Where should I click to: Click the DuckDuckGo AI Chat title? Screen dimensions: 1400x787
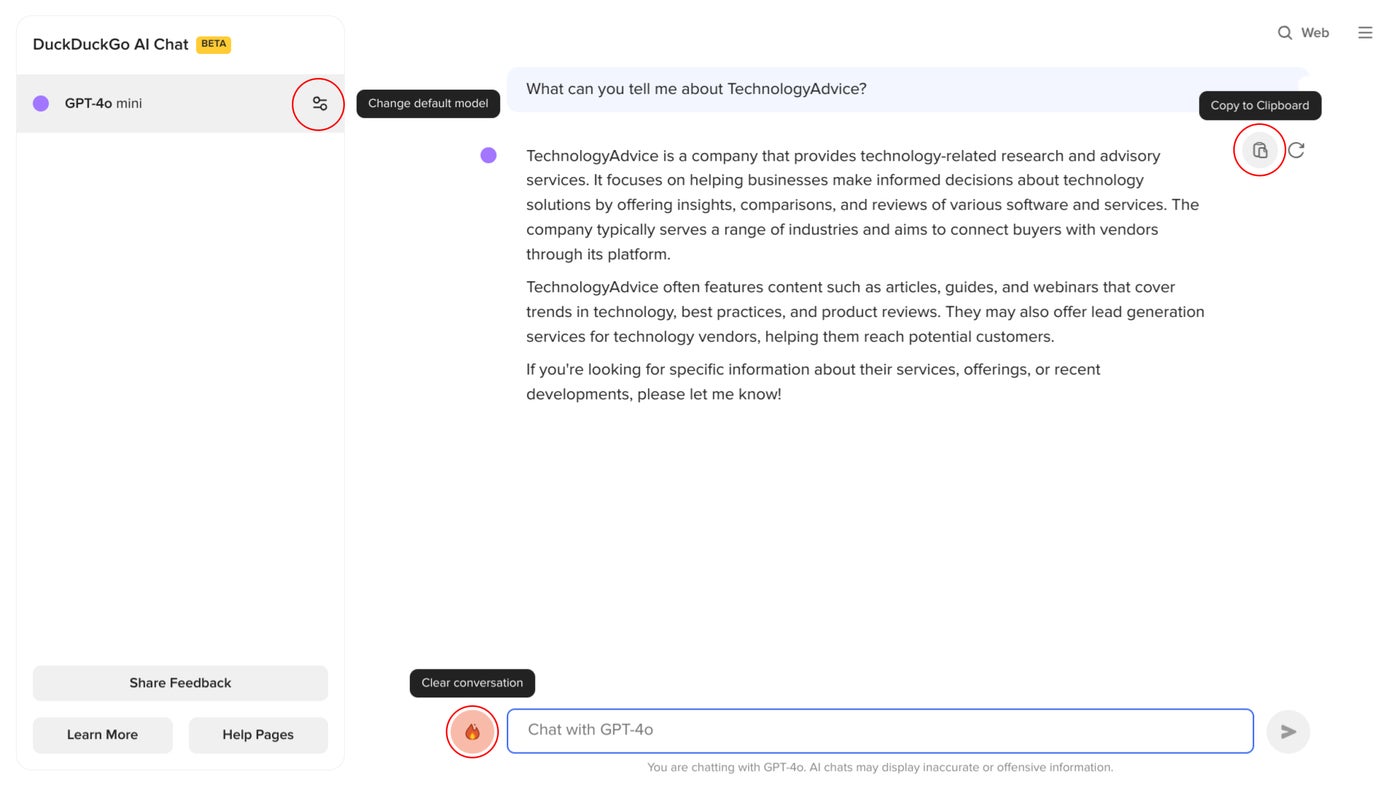click(110, 44)
